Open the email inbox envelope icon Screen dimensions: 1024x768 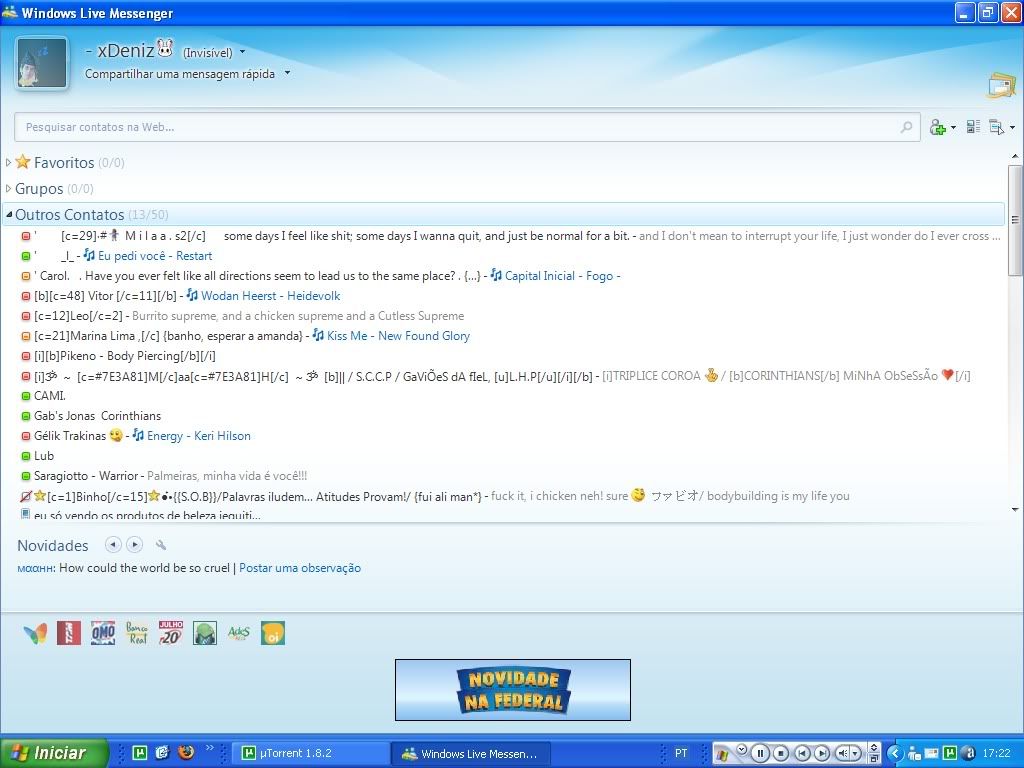pyautogui.click(x=1001, y=86)
